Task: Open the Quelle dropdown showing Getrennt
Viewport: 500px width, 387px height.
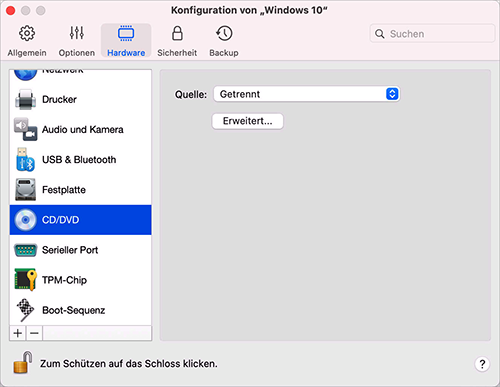Action: pos(307,94)
